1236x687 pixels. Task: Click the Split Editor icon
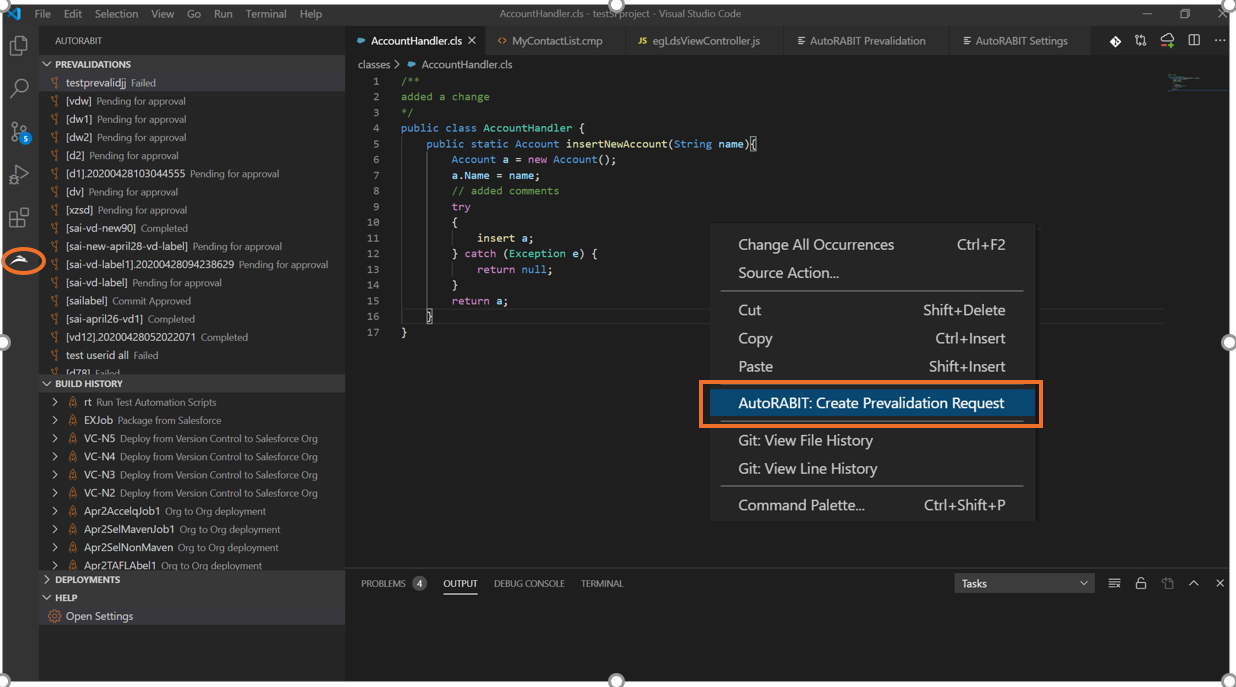click(1192, 40)
